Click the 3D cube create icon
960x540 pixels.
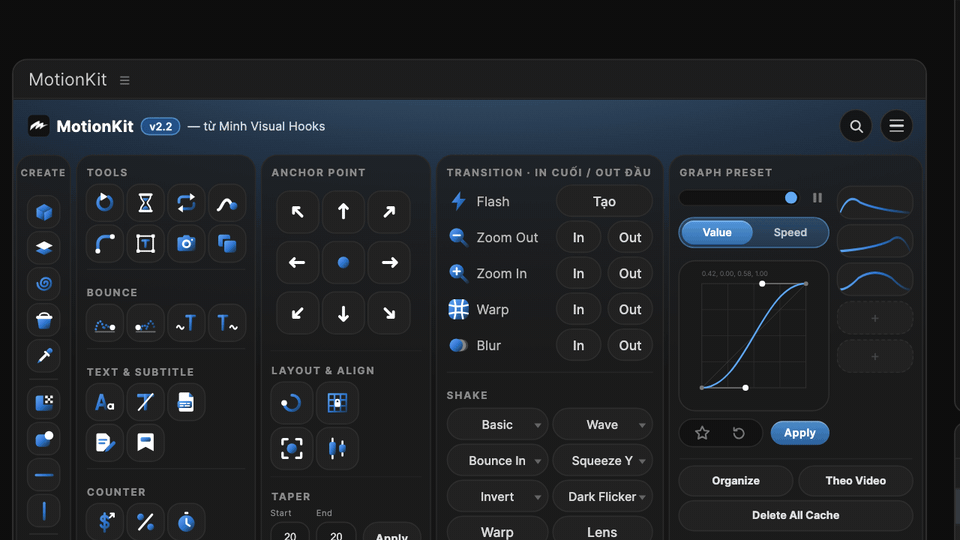[44, 212]
